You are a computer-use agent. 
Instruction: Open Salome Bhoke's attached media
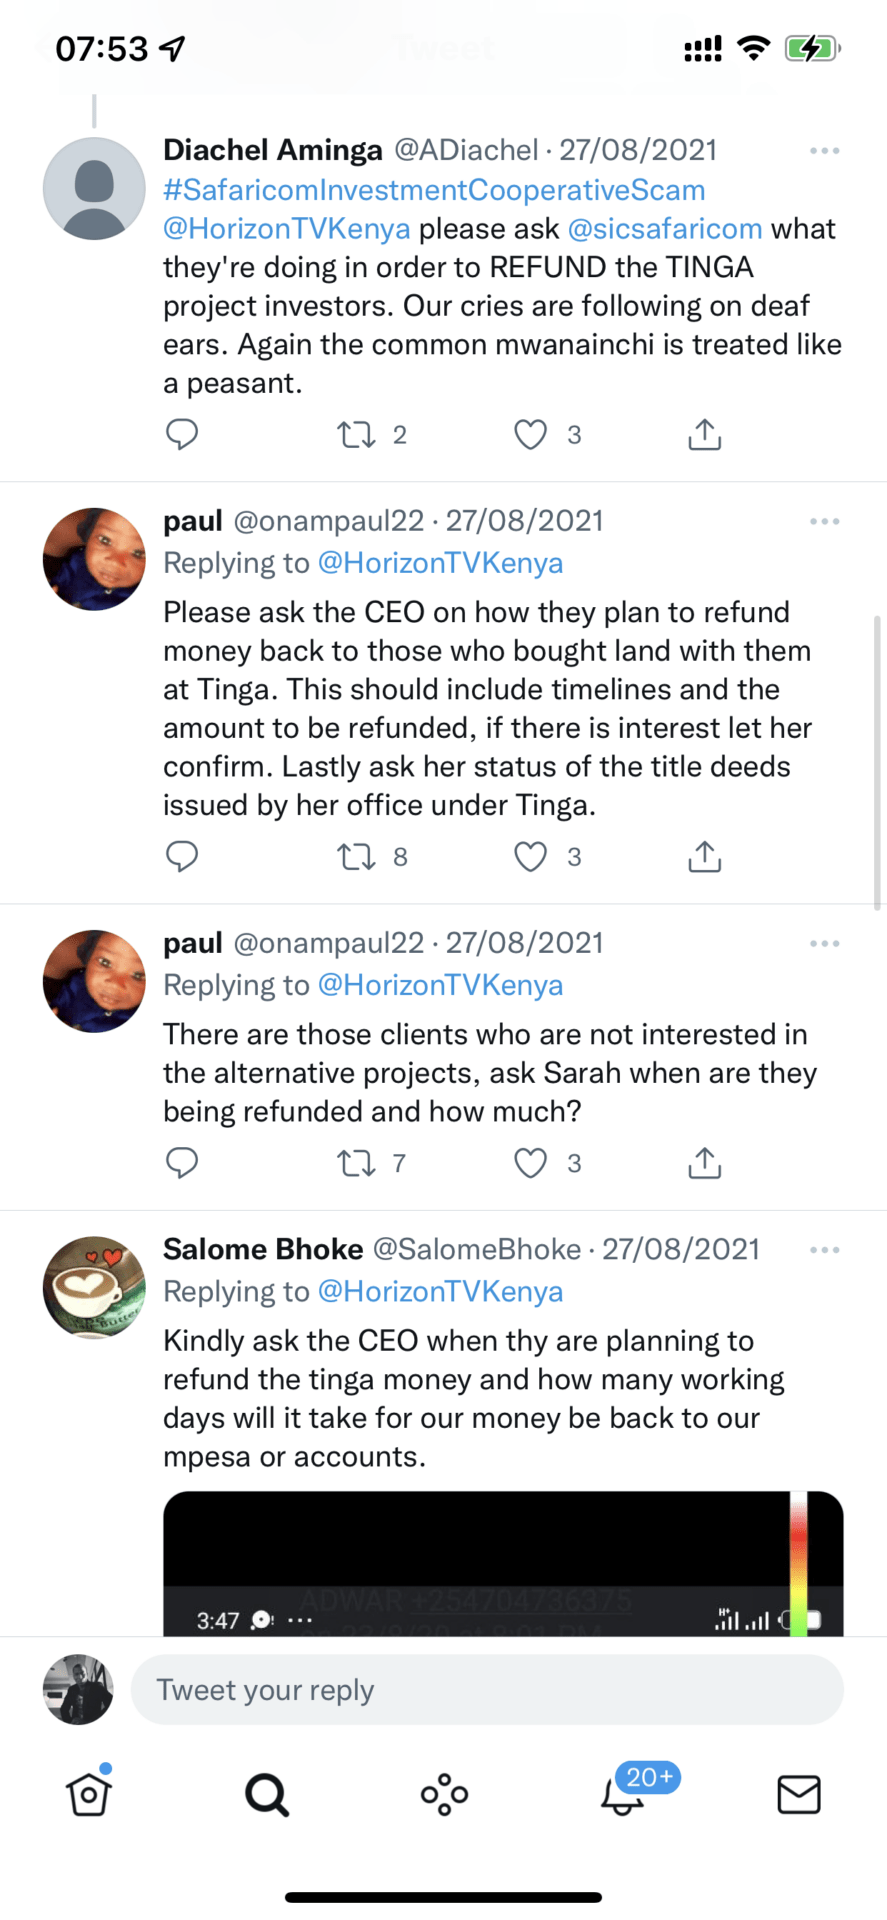tap(502, 1562)
